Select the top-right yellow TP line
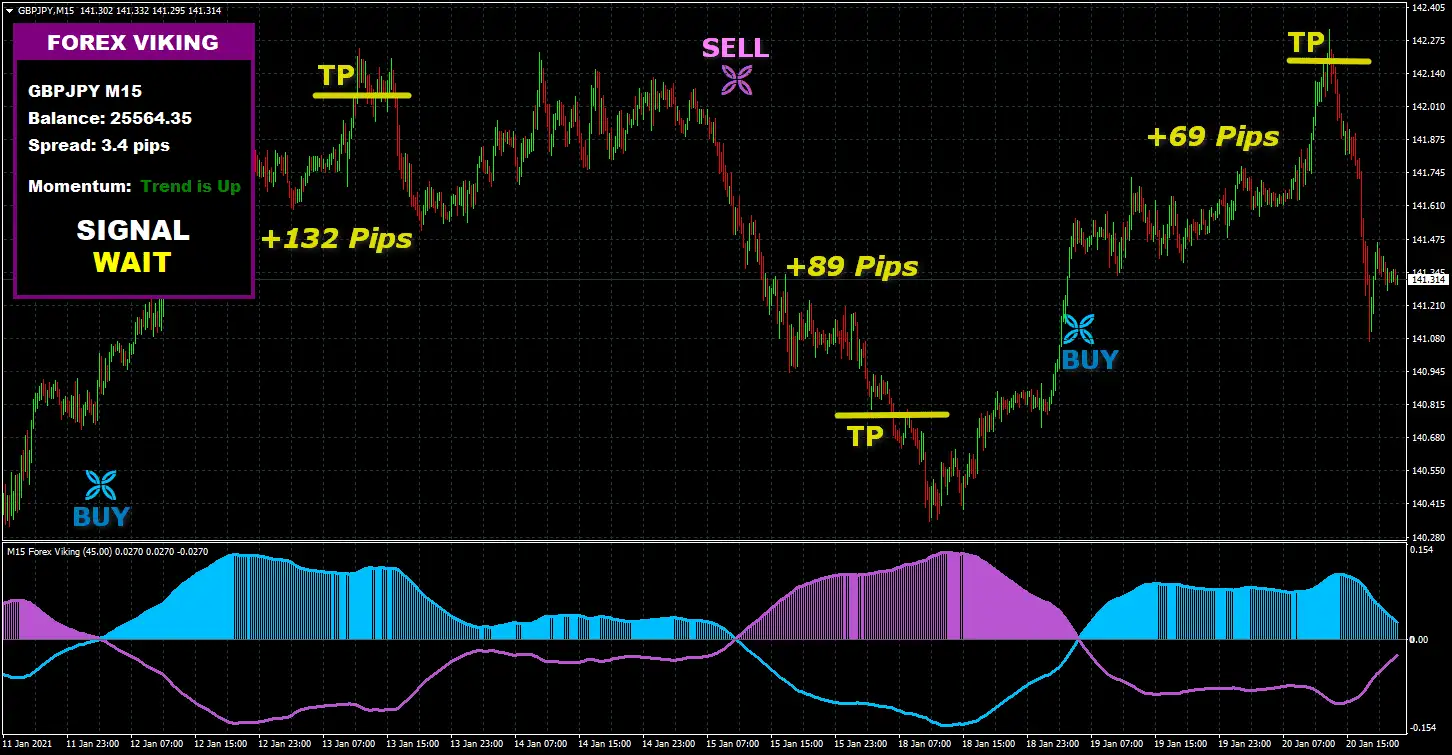Viewport: 1452px width, 755px height. (1328, 61)
